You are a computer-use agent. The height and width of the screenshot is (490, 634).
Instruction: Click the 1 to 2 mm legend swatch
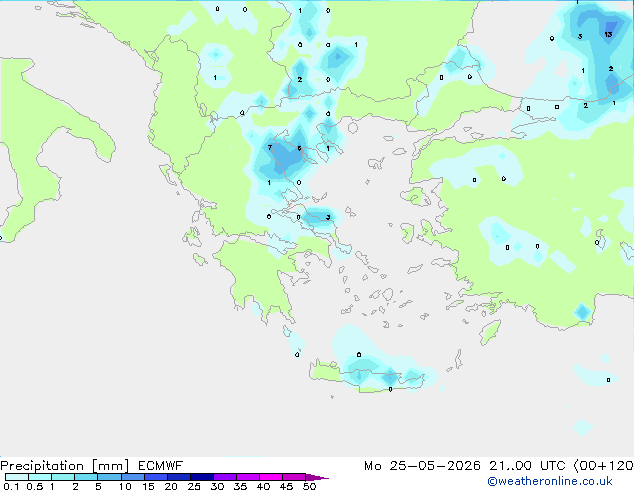63,477
